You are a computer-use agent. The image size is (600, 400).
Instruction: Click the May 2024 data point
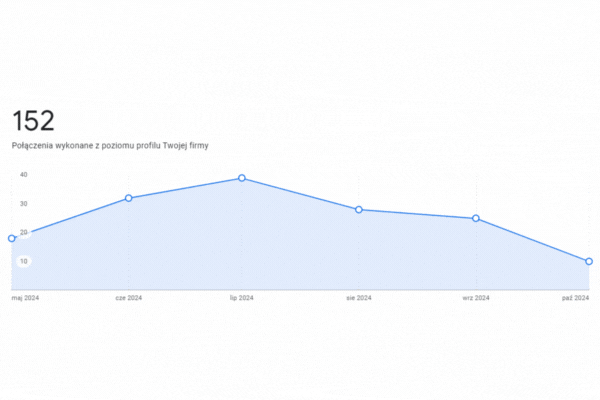(x=12, y=238)
